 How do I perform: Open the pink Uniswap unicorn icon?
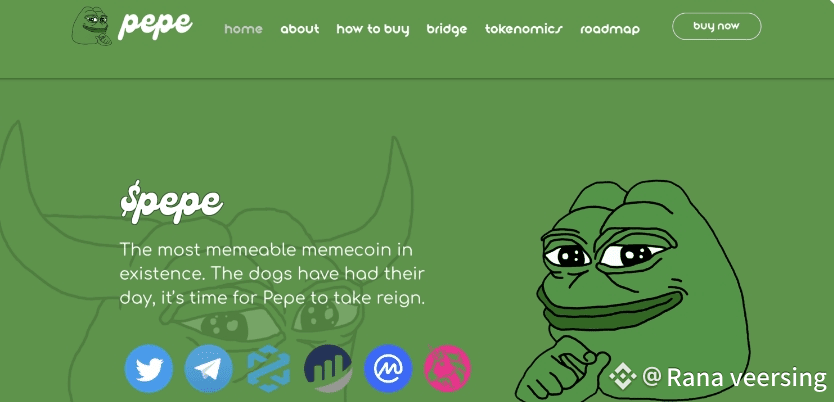(x=447, y=368)
